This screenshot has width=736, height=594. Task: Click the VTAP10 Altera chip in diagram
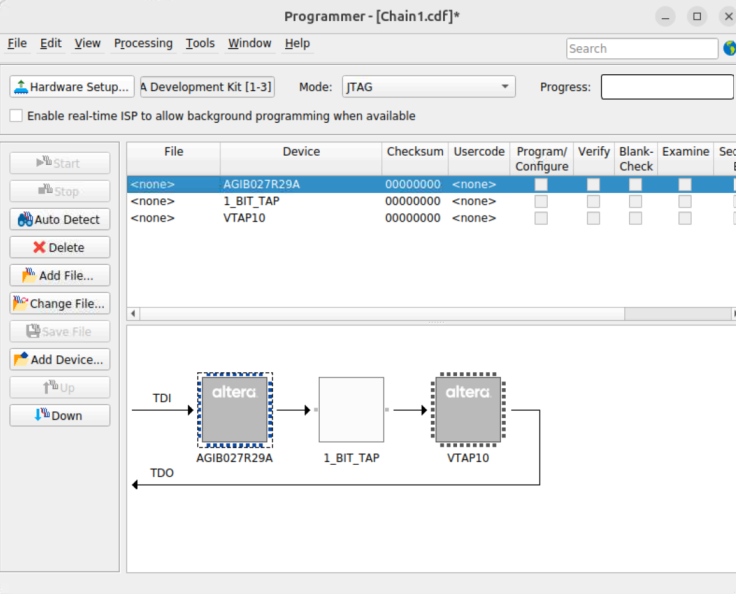[468, 409]
